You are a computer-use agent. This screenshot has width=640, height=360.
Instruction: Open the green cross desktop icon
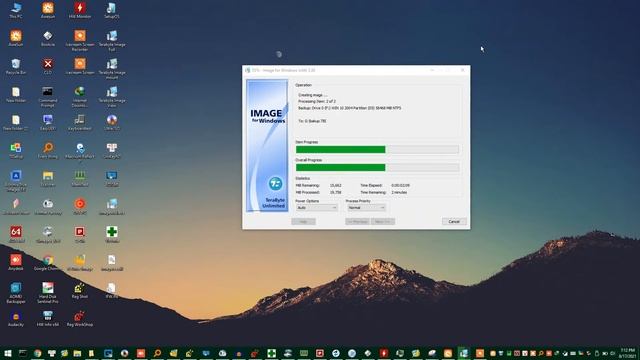[112, 235]
